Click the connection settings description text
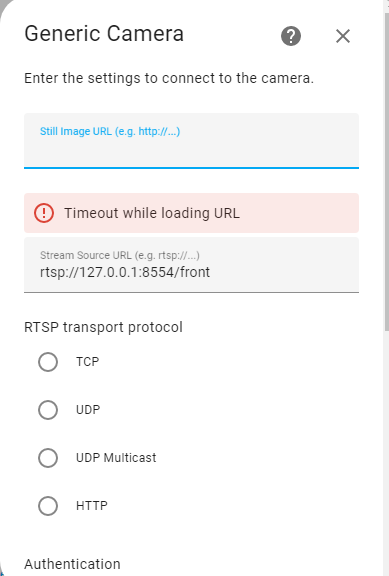 [169, 78]
